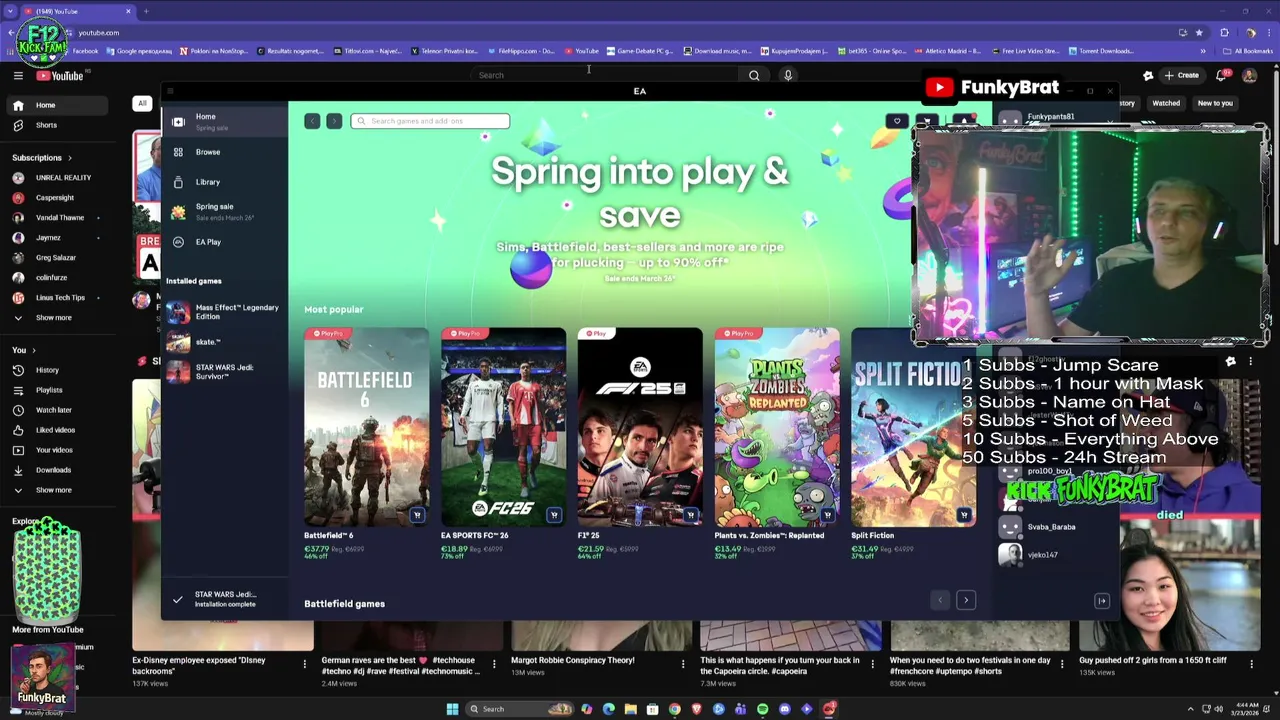Switch to the YouTube browser tab

[x=77, y=11]
